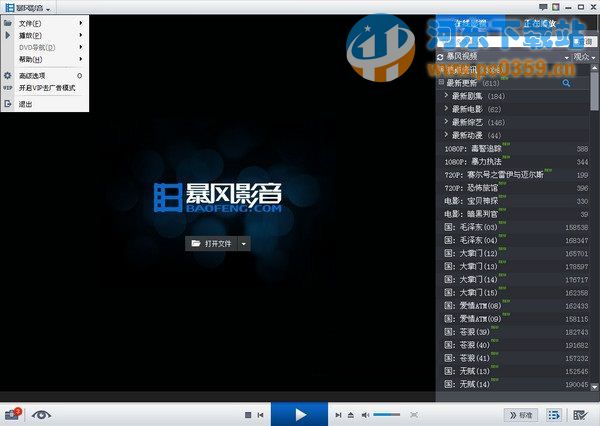Image resolution: width=600 pixels, height=426 pixels.
Task: Open the 帮助(H) submenu
Action: point(45,59)
